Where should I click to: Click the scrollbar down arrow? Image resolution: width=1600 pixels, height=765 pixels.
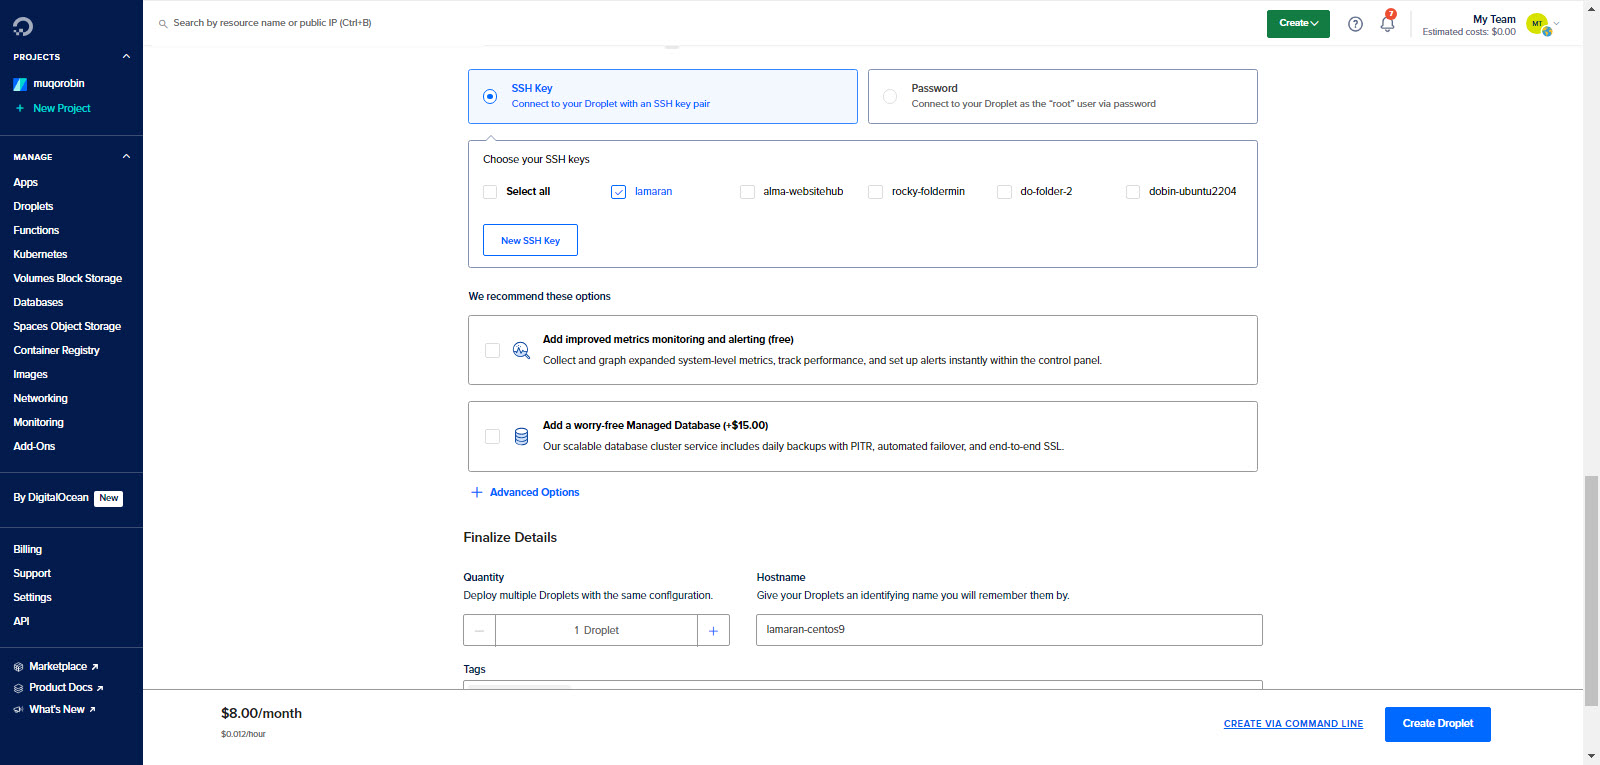[x=1591, y=756]
